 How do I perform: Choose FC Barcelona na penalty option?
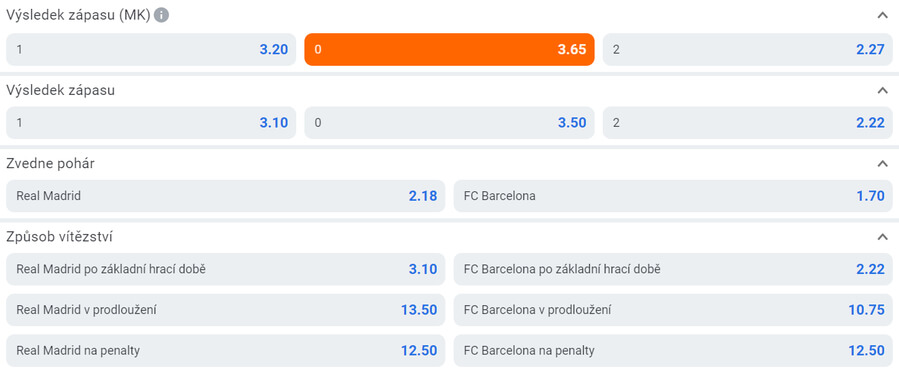click(673, 351)
